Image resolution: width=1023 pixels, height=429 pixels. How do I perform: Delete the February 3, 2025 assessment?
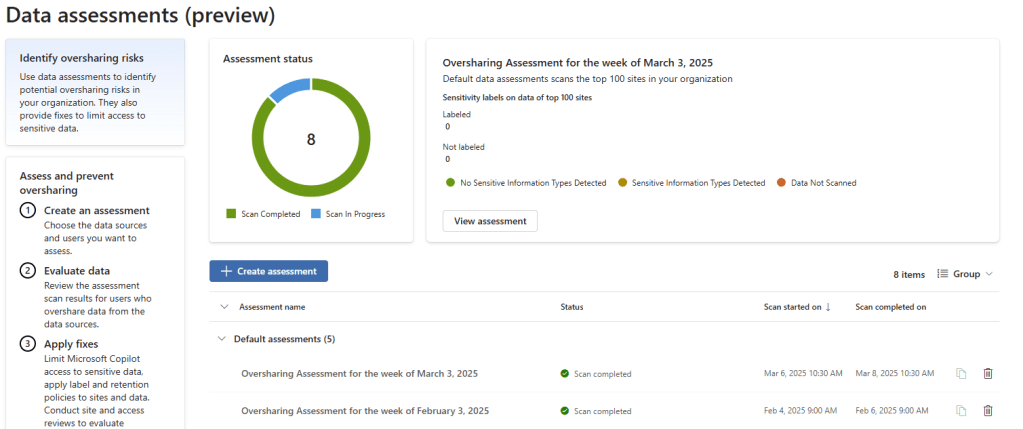tap(988, 410)
